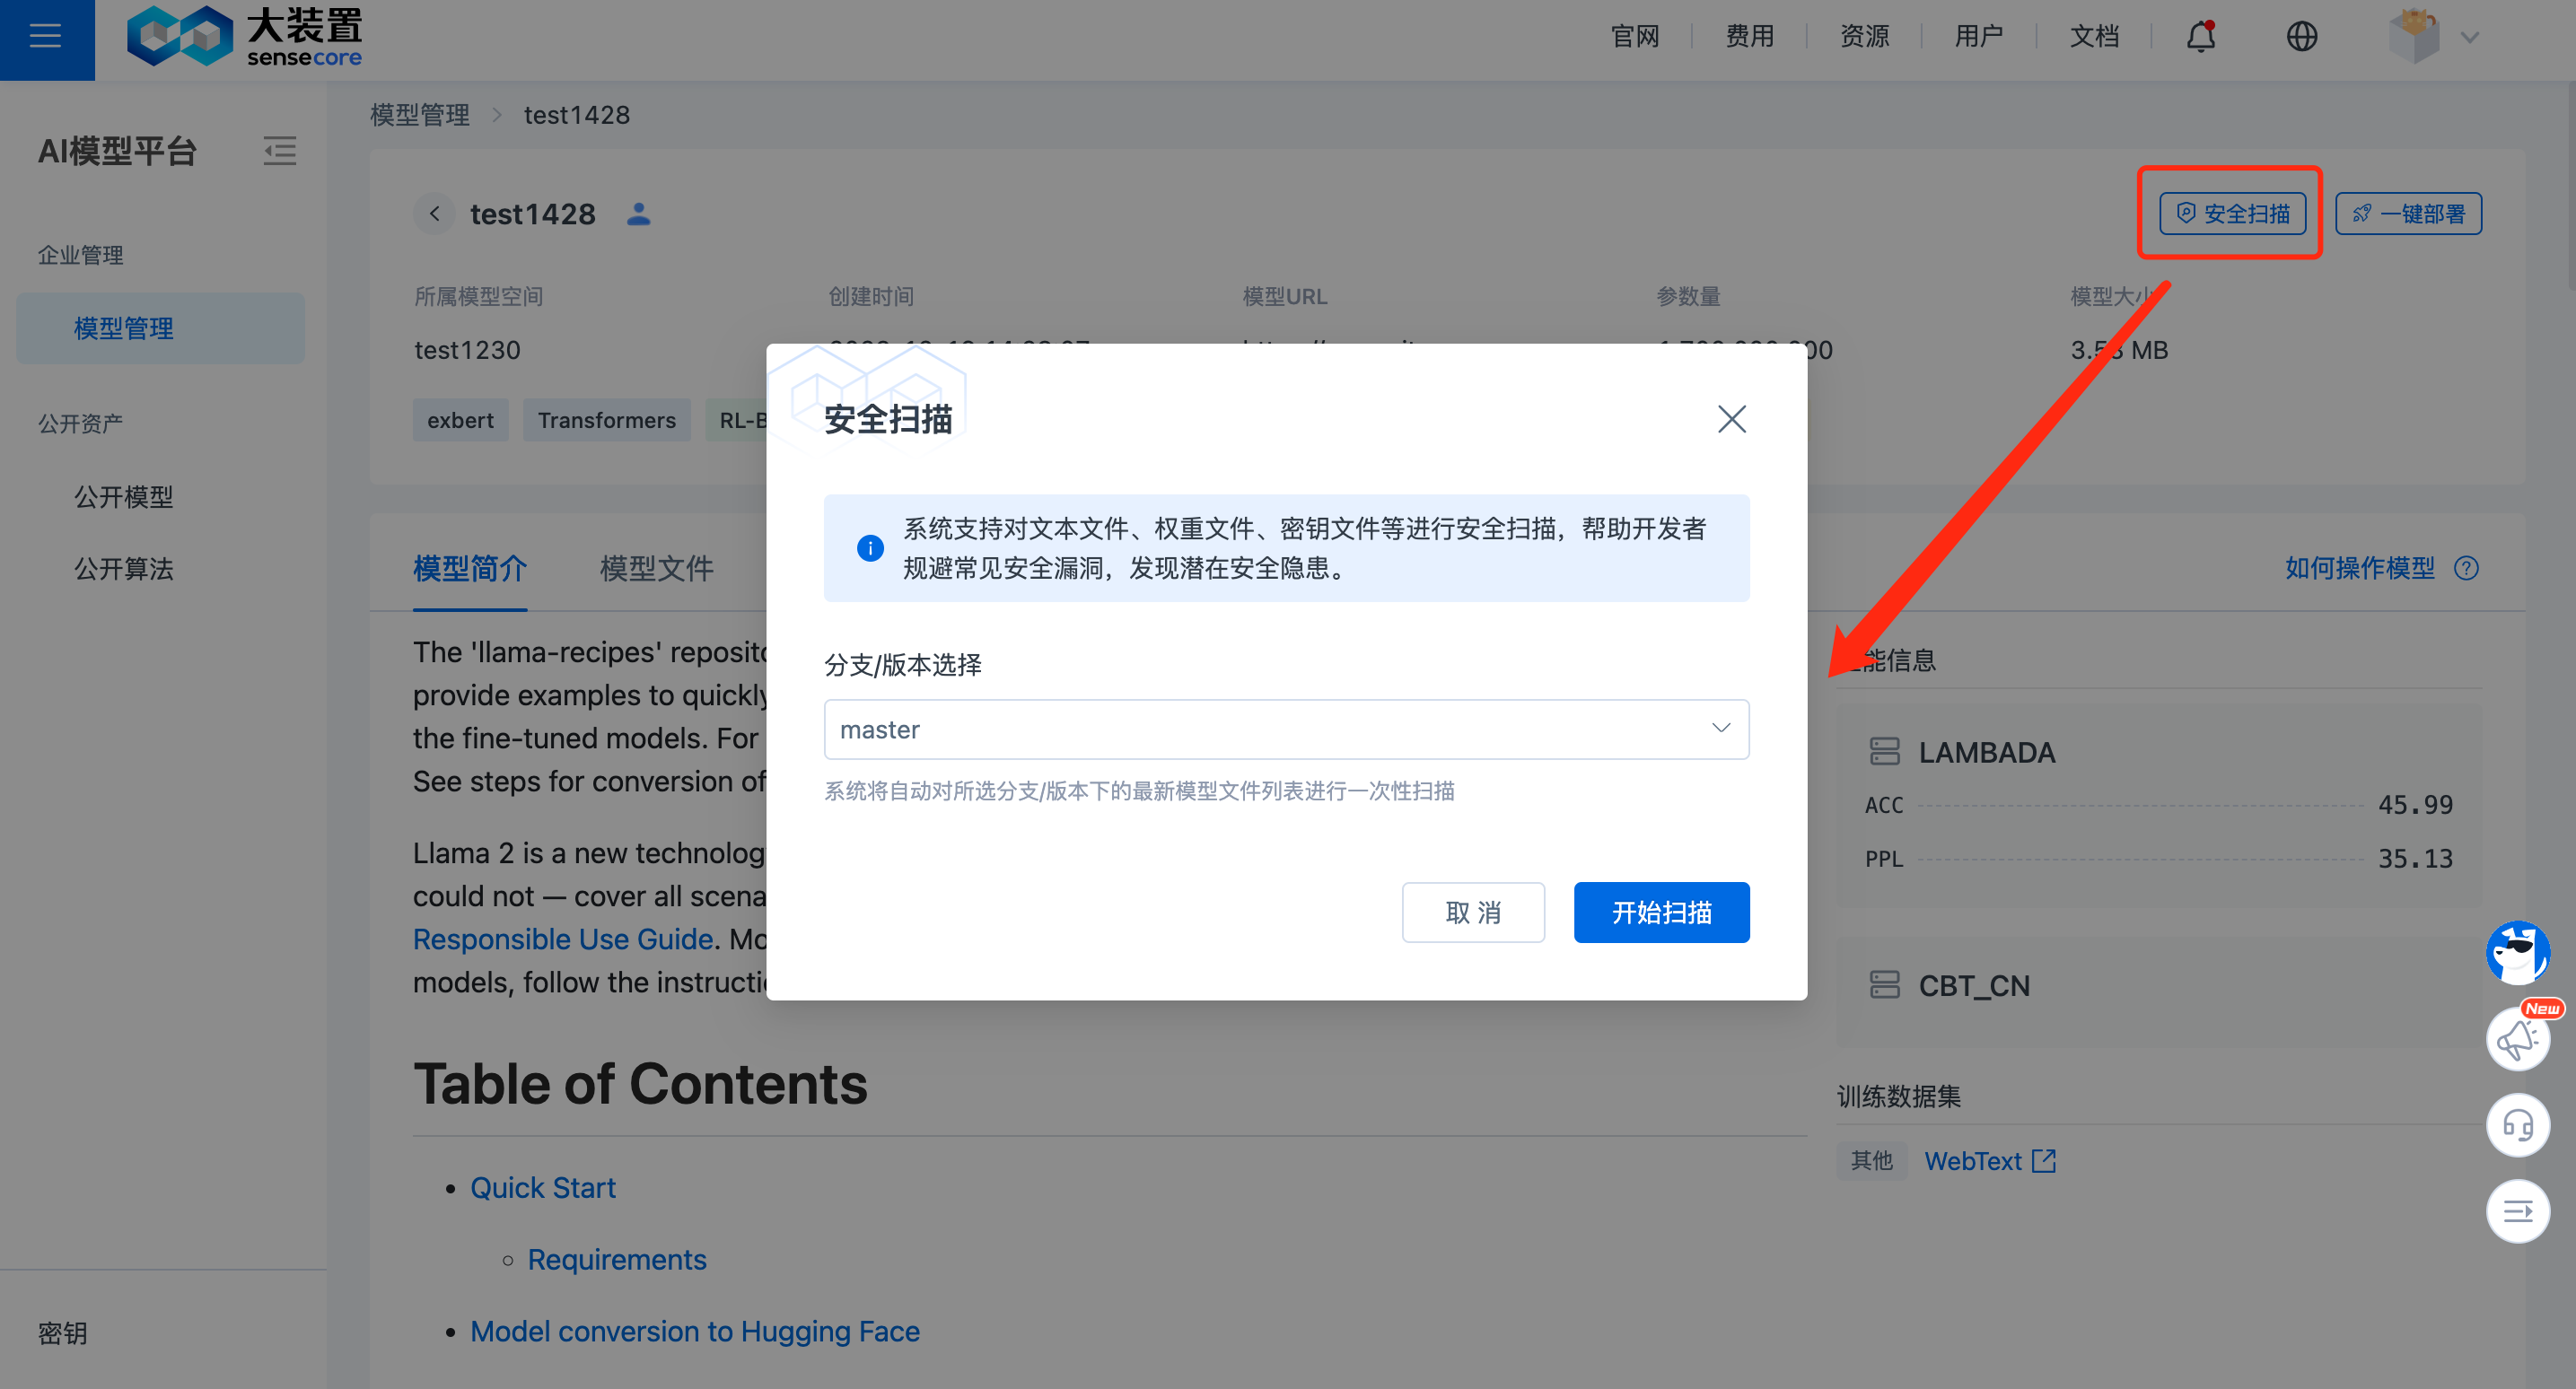Click the user avatar icon
This screenshot has width=2576, height=1389.
[2413, 37]
